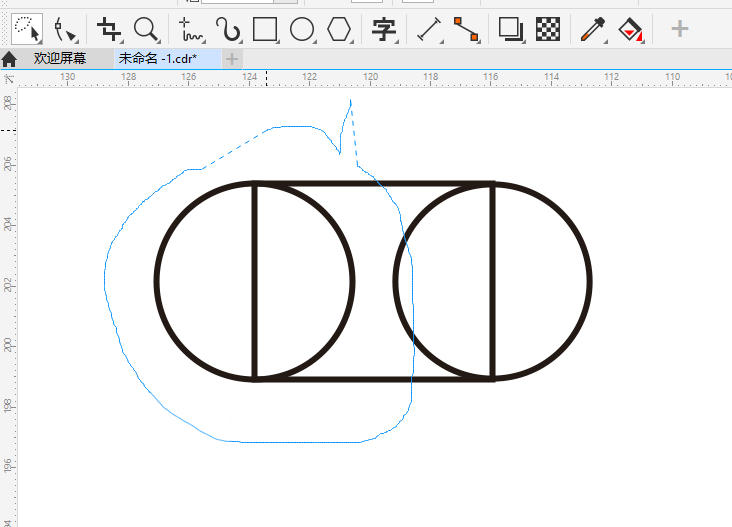Click the ruler origin corner box

click(9, 79)
